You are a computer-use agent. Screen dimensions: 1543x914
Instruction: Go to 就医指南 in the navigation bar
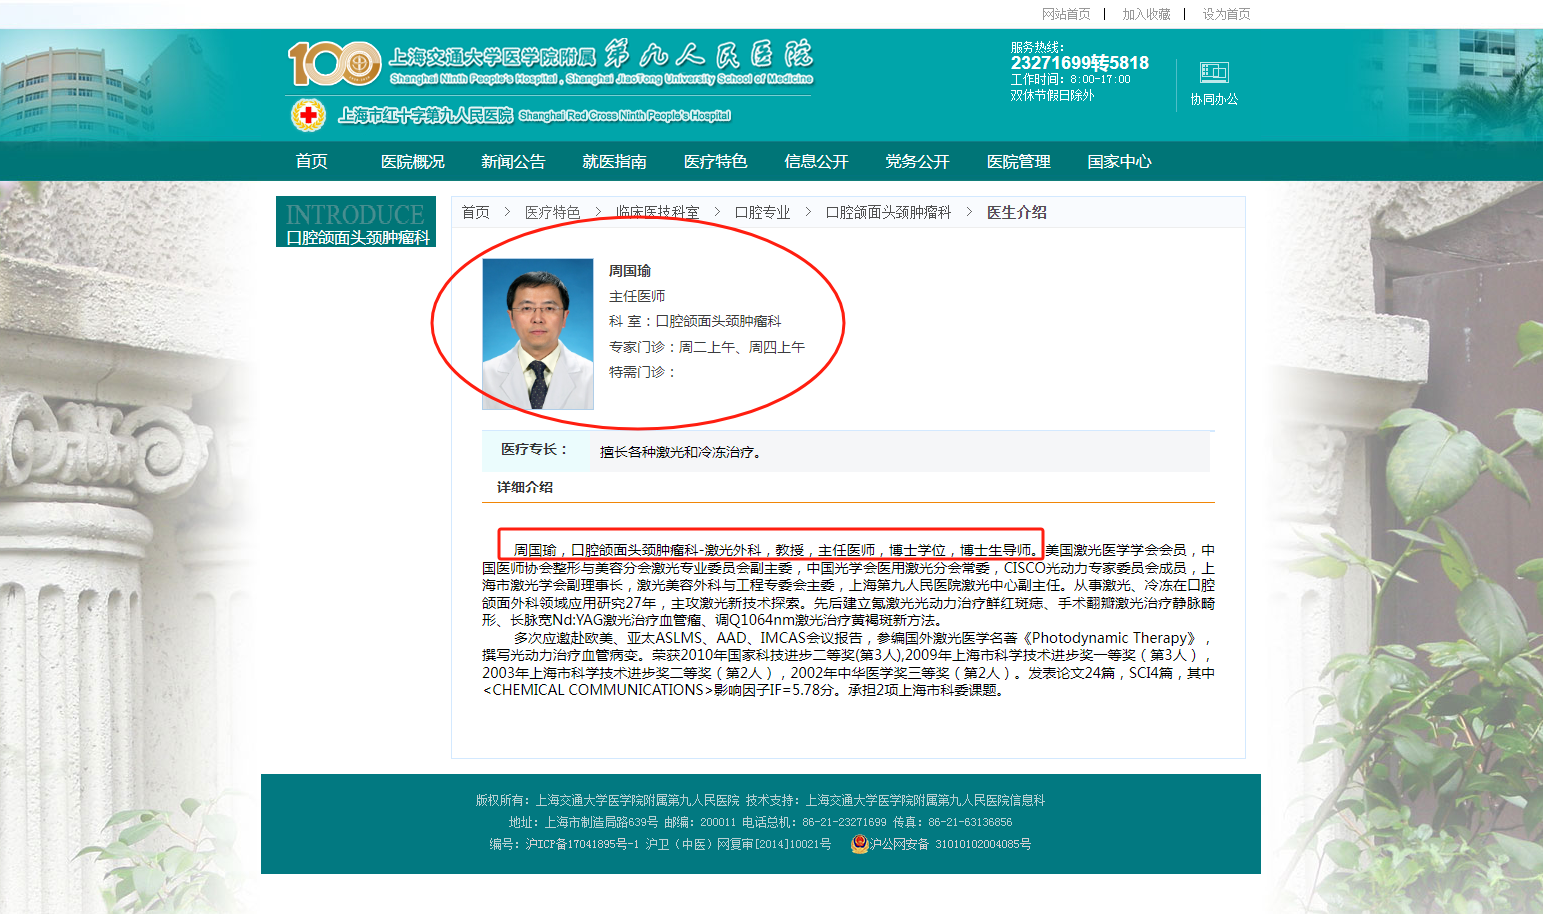tap(614, 161)
